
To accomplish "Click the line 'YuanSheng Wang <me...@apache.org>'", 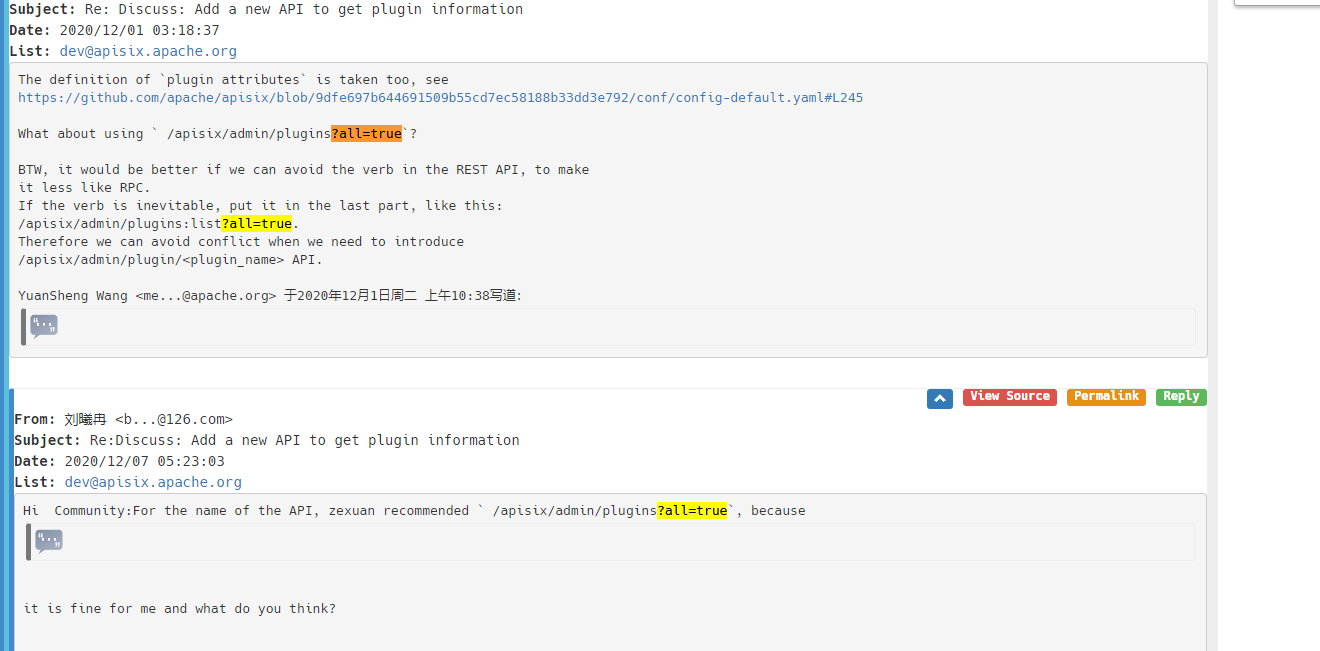I will coord(270,296).
